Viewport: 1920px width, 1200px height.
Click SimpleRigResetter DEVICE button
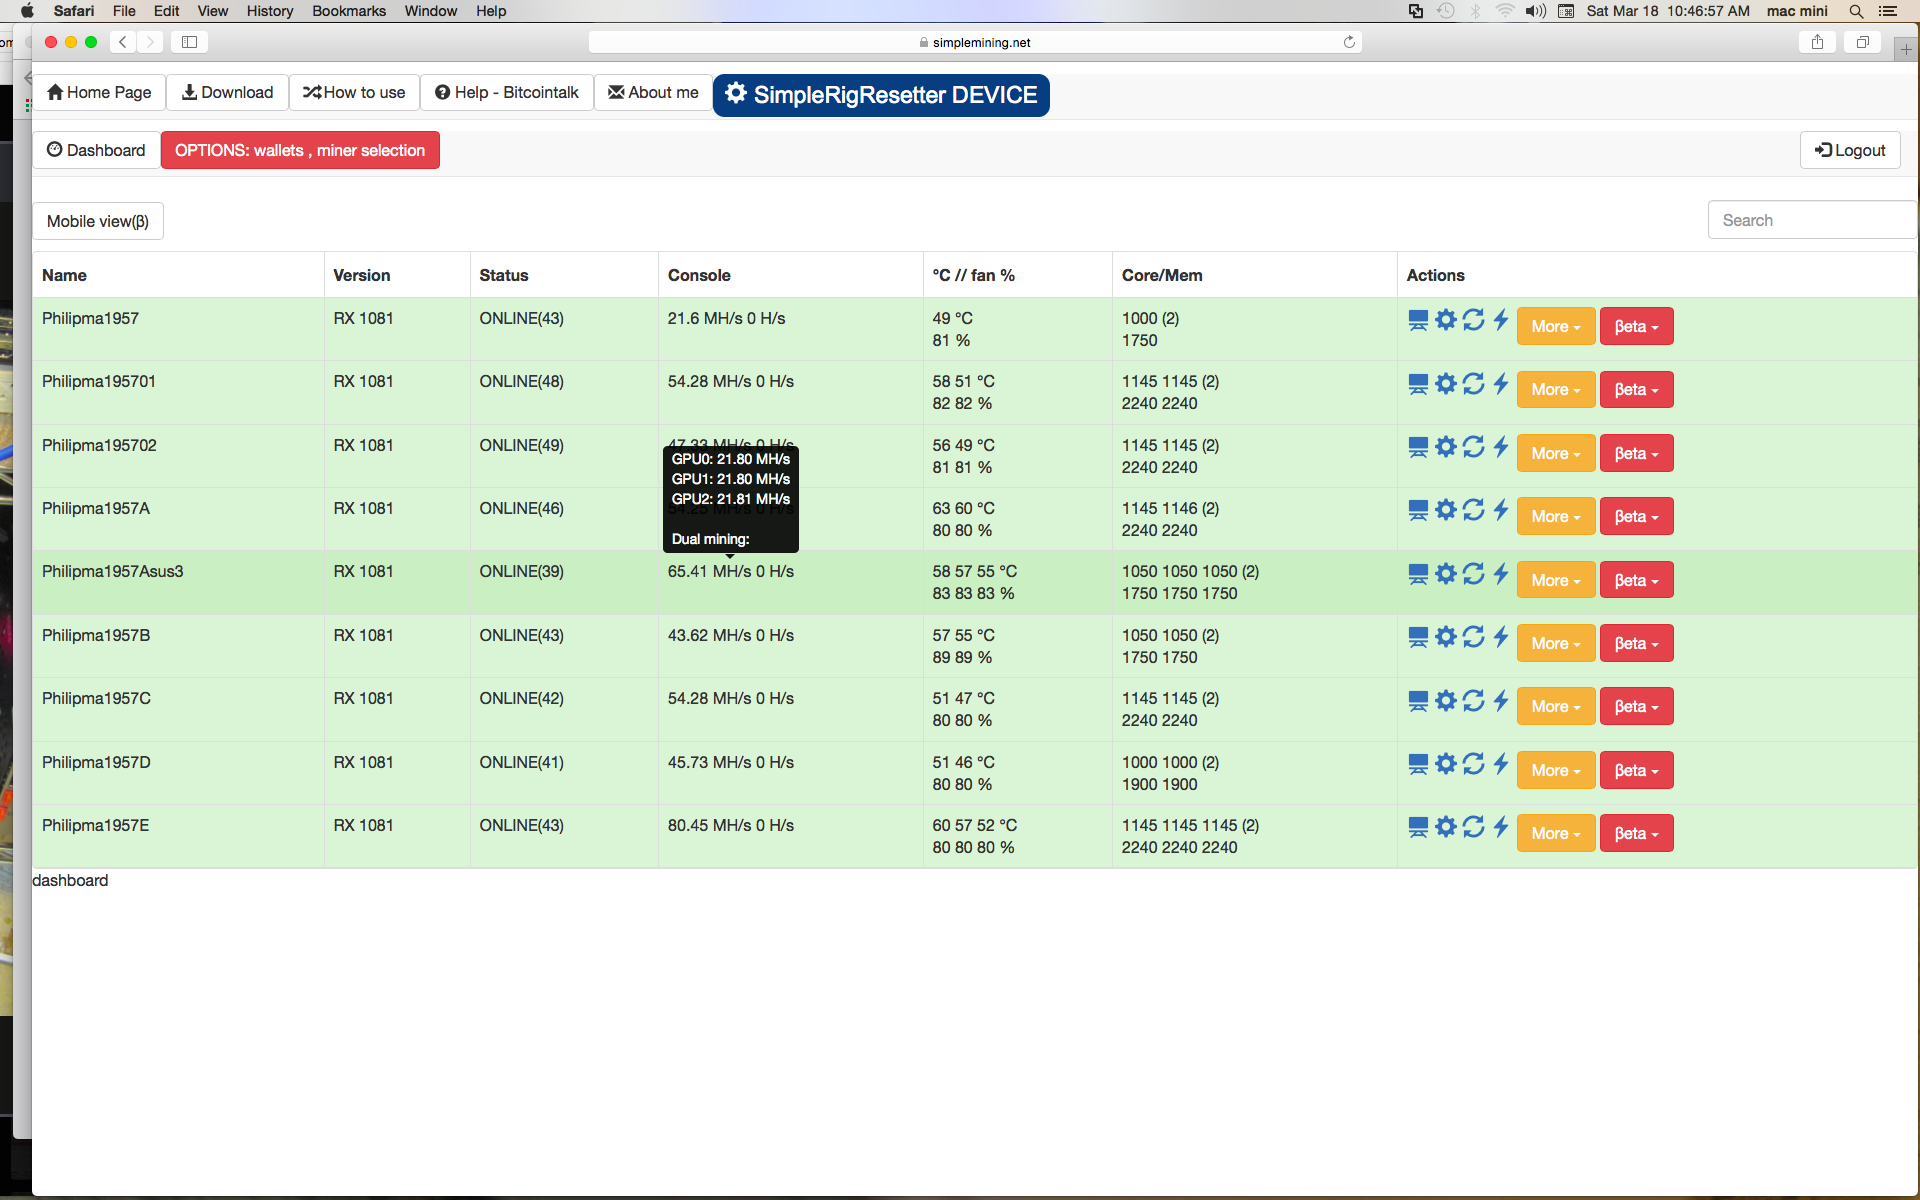click(881, 95)
